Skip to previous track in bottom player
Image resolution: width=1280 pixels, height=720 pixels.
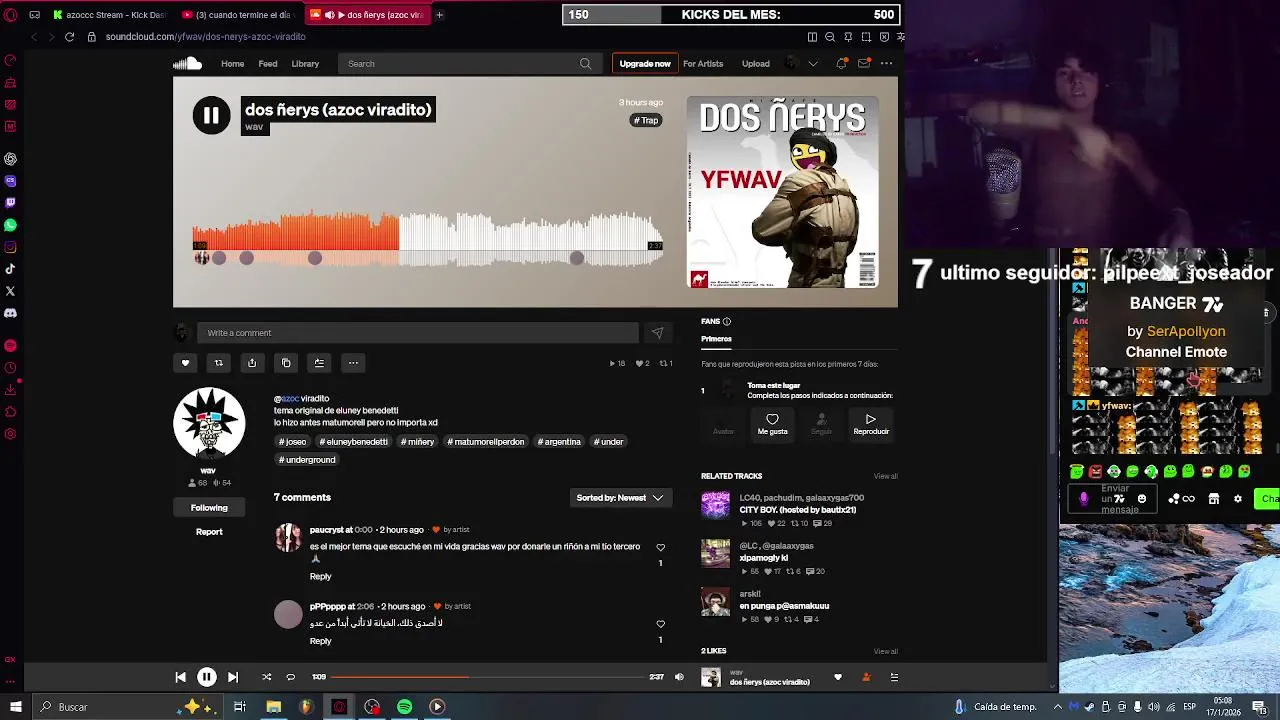[x=180, y=677]
